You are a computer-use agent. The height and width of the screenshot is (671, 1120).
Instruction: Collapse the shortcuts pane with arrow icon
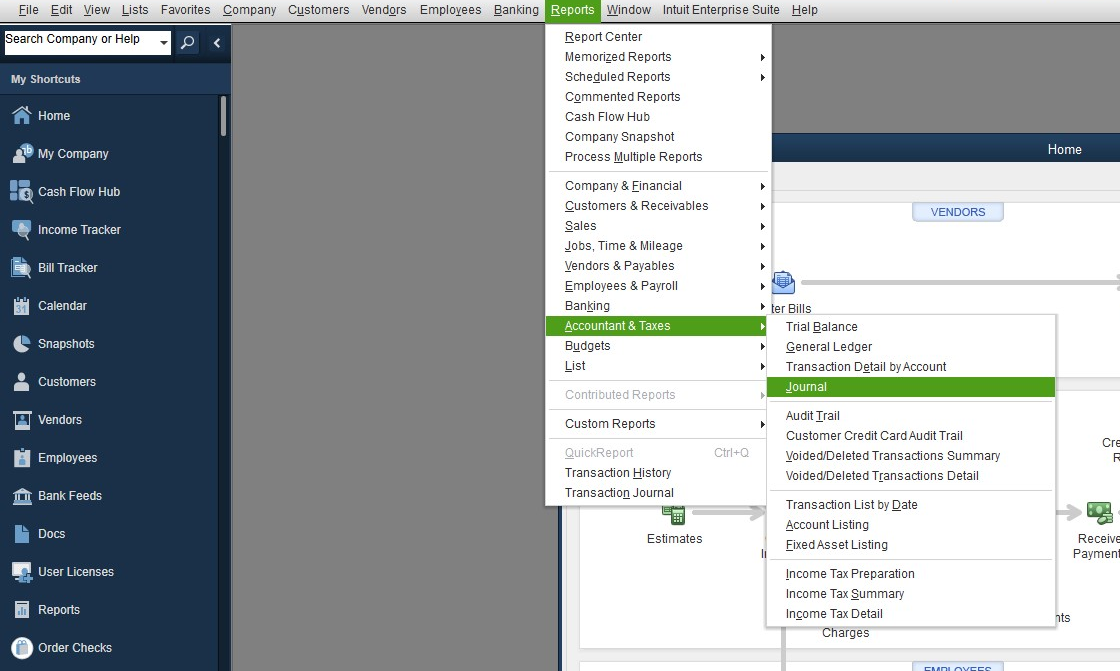point(216,42)
